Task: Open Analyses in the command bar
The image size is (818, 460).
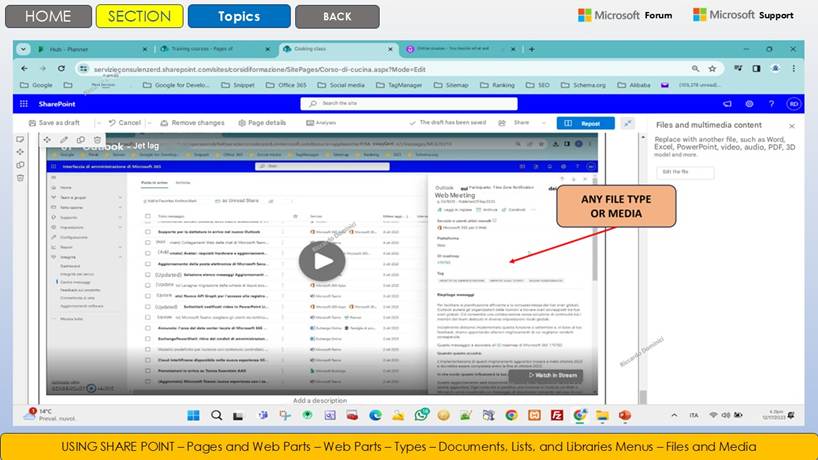Action: coord(321,123)
